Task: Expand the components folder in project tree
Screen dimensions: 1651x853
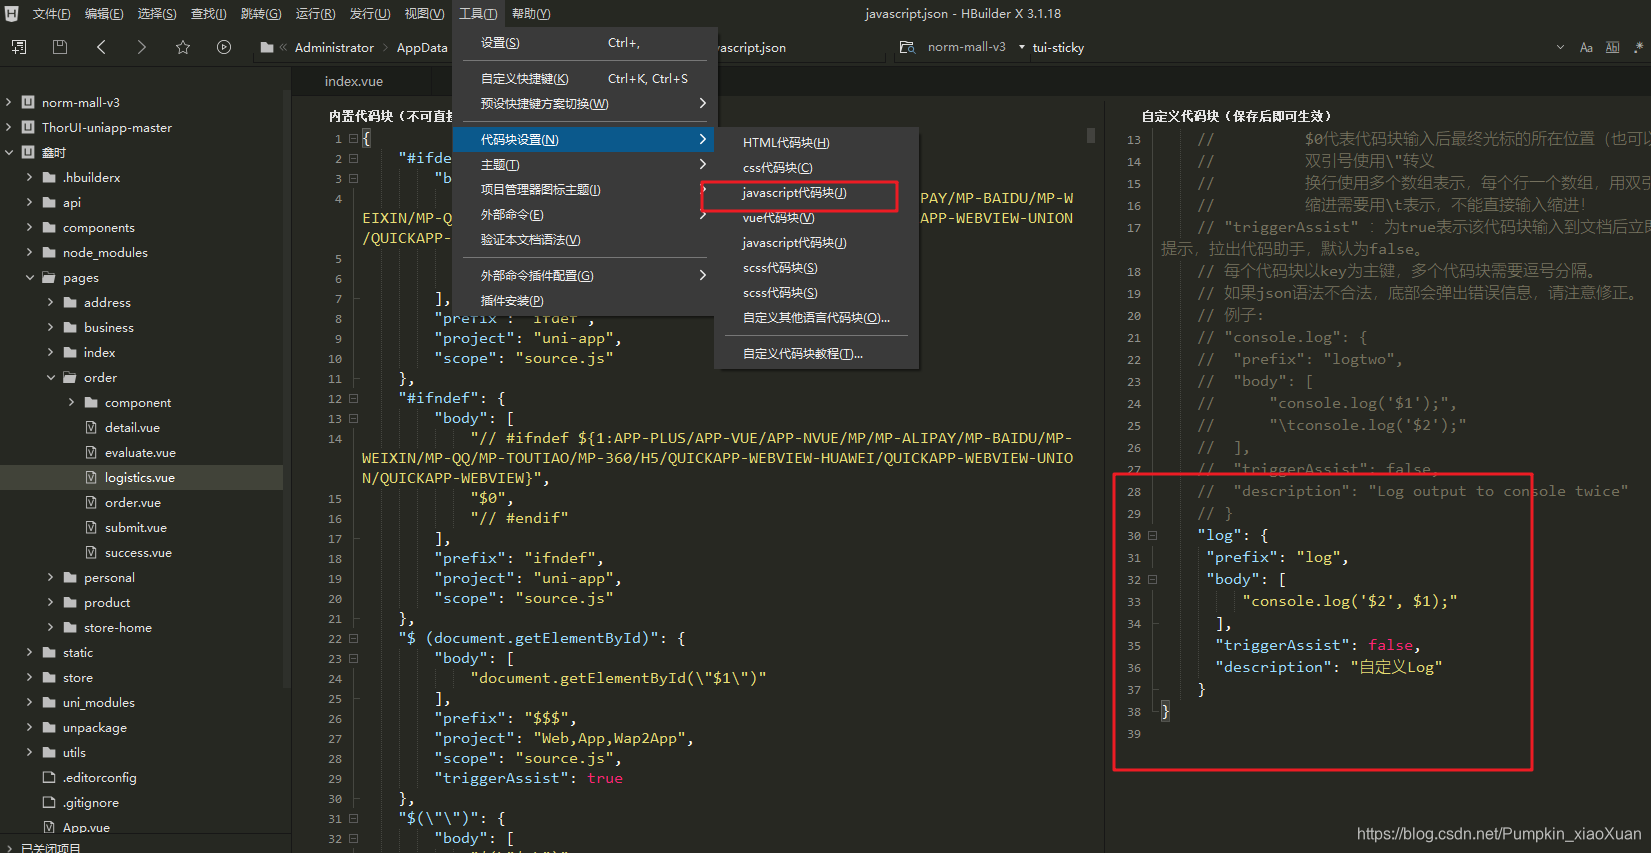Action: click(x=29, y=228)
